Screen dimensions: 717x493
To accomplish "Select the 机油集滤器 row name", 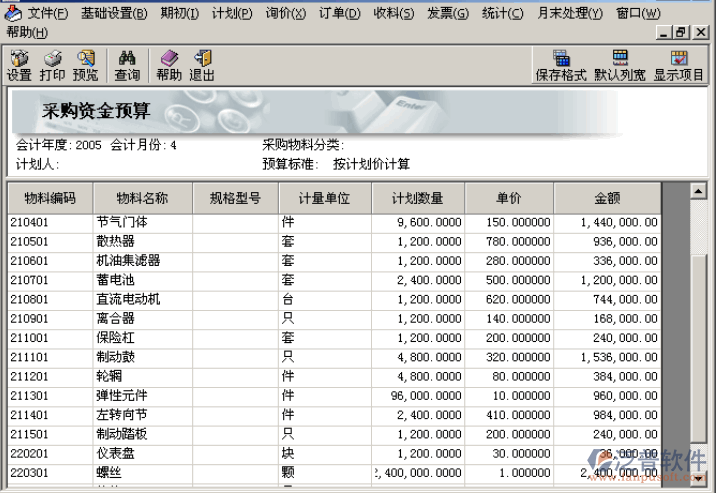I will click(143, 261).
